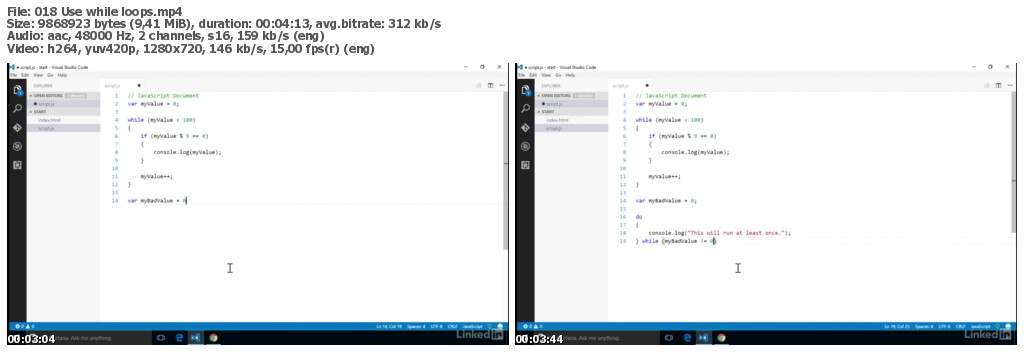
Task: Click Chrome icon in left frame taskbar
Action: (213, 338)
